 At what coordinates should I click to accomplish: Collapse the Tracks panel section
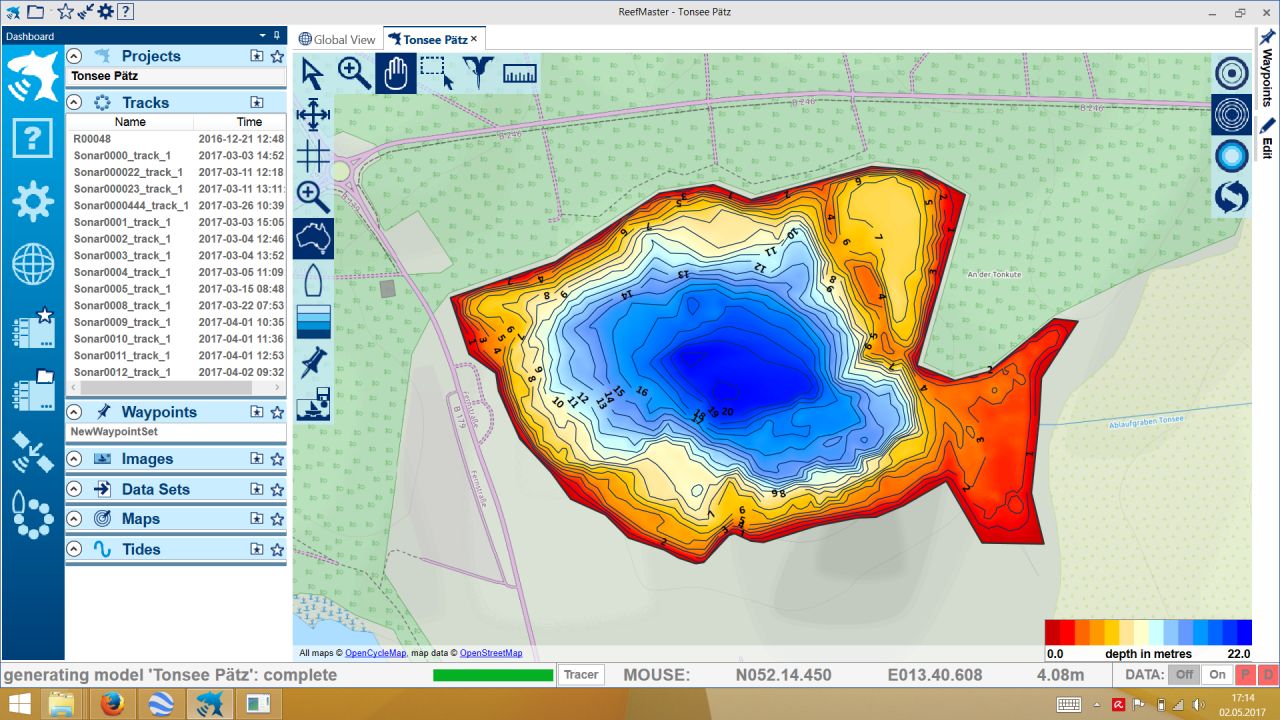74,102
